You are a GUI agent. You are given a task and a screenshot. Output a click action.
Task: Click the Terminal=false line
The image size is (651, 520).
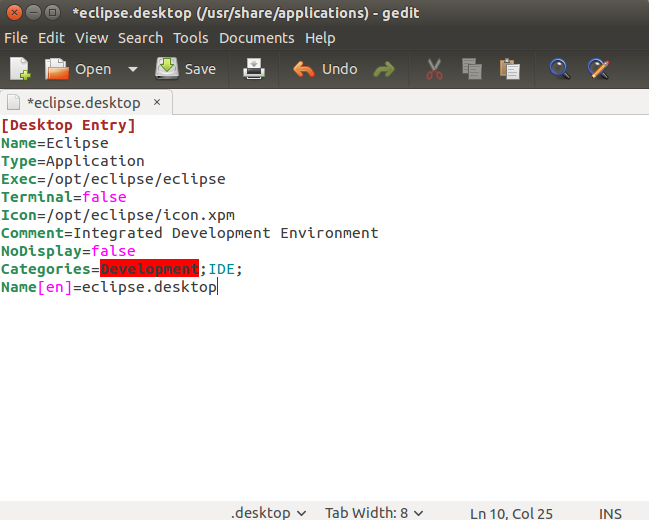tap(64, 197)
